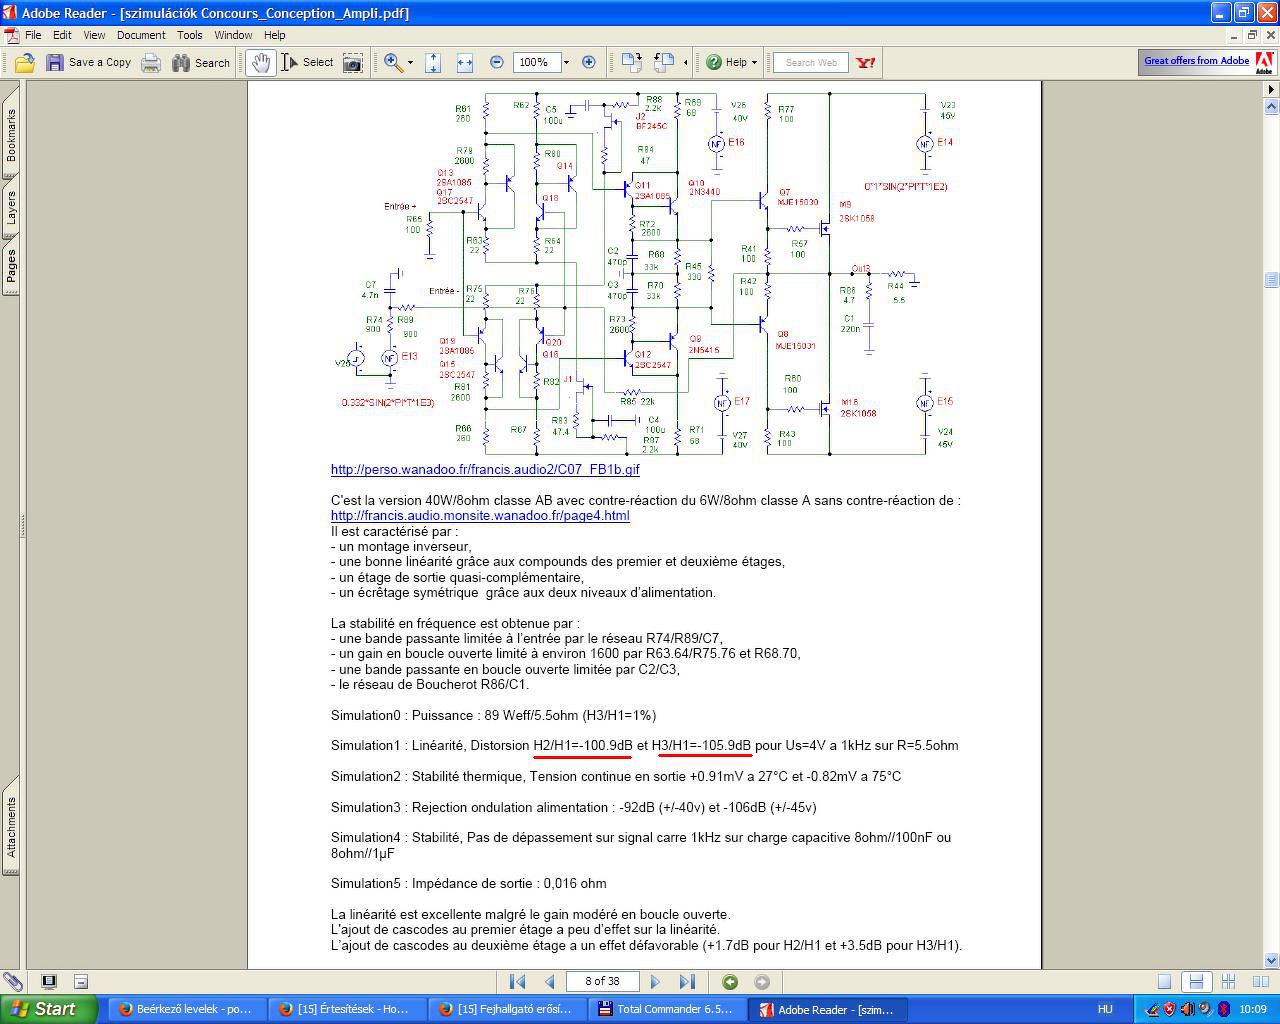Click the Yahoo search icon
Screen dimensions: 1280x1024
[x=866, y=62]
